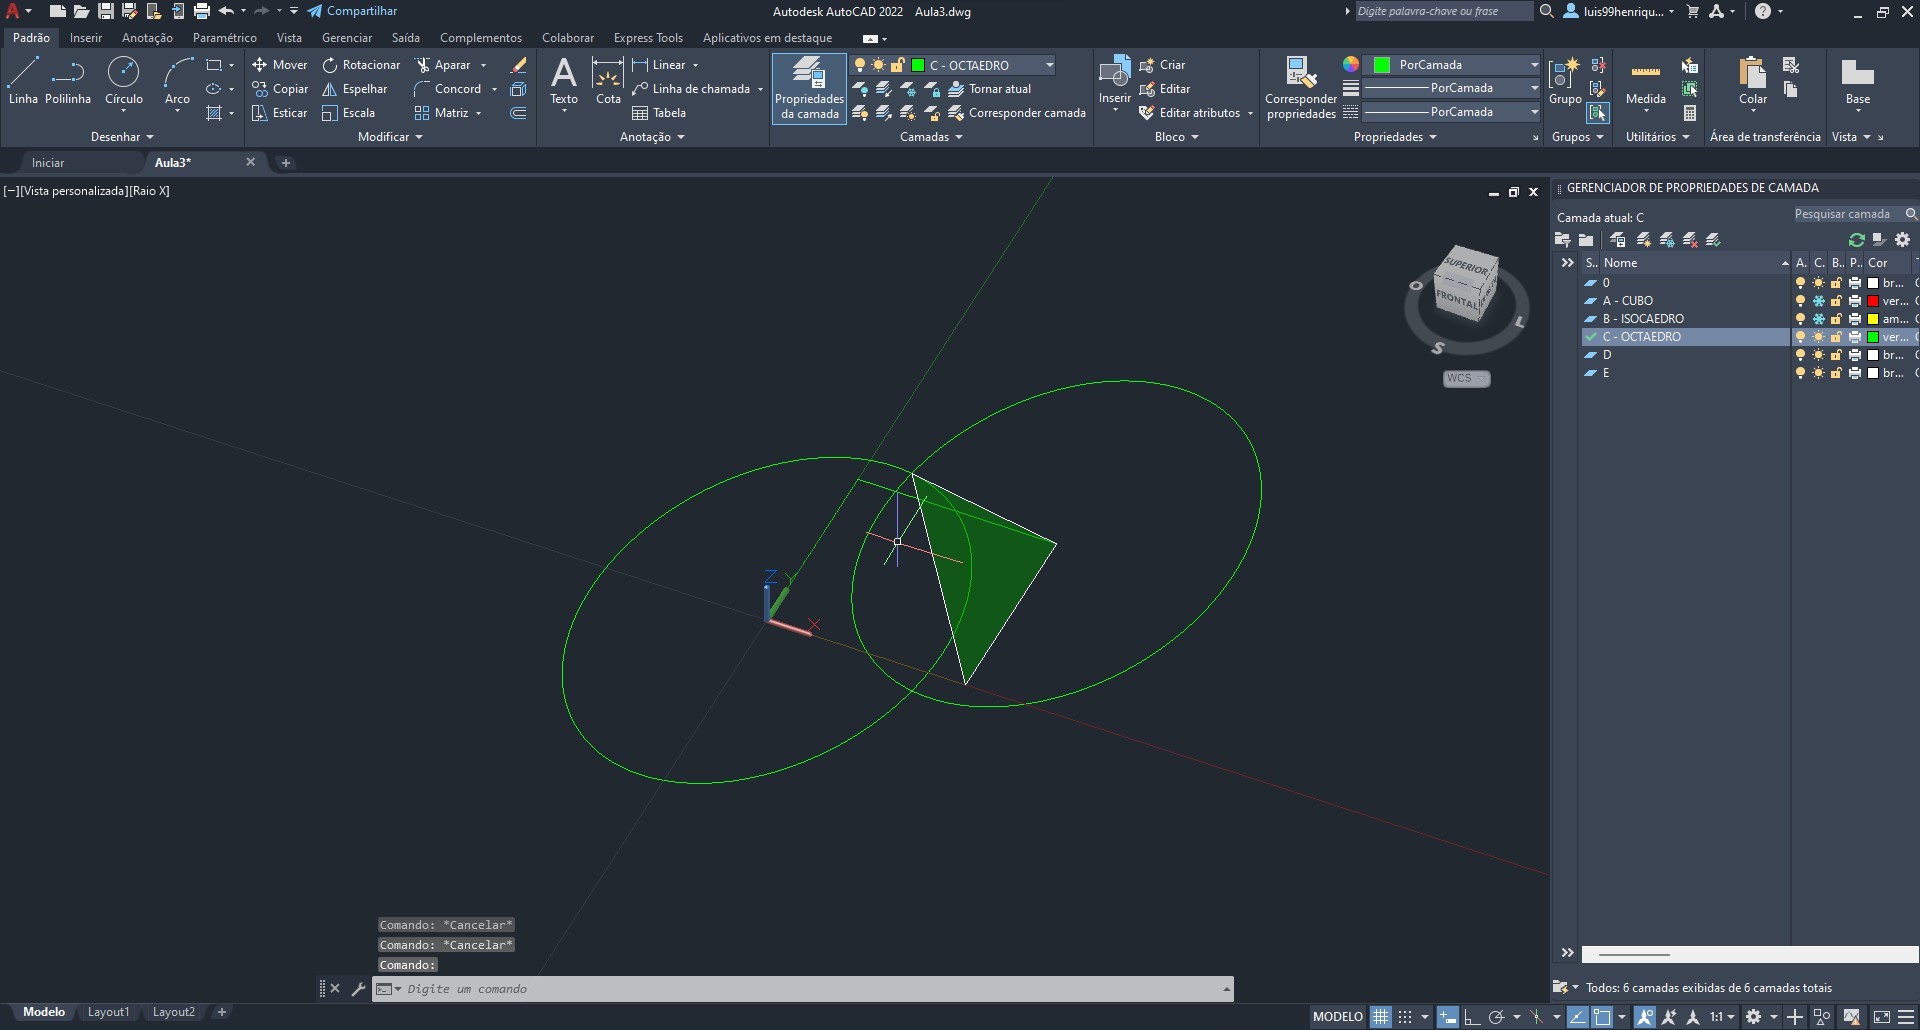1920x1030 pixels.
Task: Click the Compartilhar button
Action: click(x=352, y=11)
